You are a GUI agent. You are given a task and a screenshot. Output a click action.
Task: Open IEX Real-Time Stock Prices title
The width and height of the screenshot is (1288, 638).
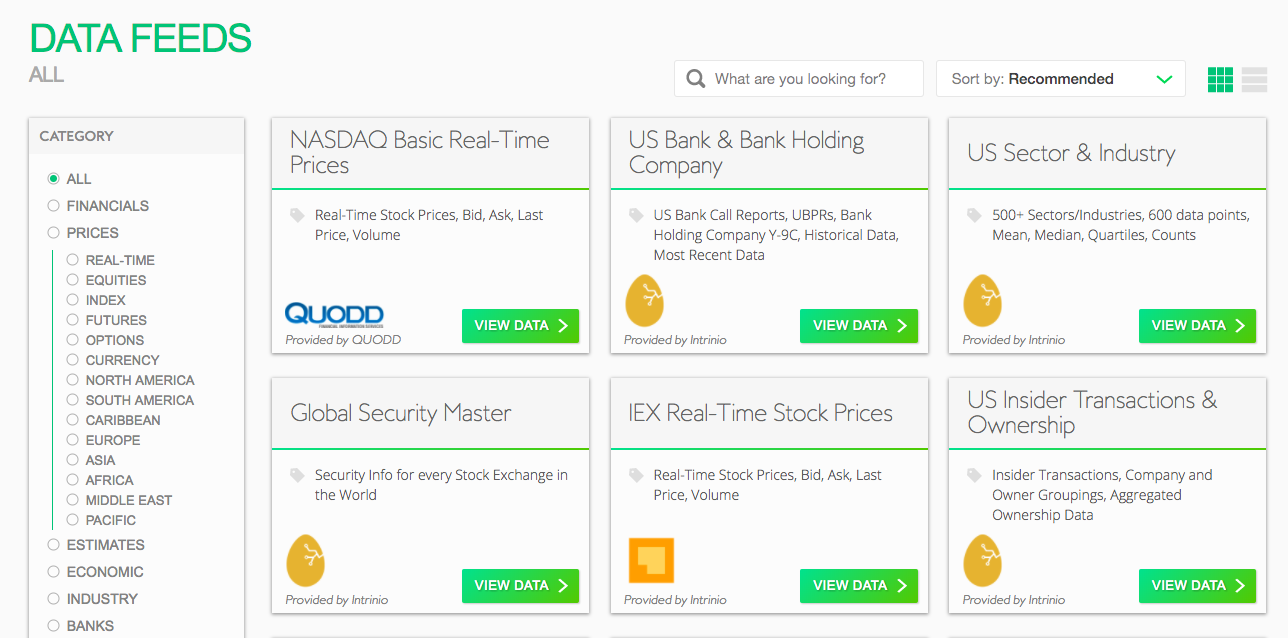(x=761, y=413)
